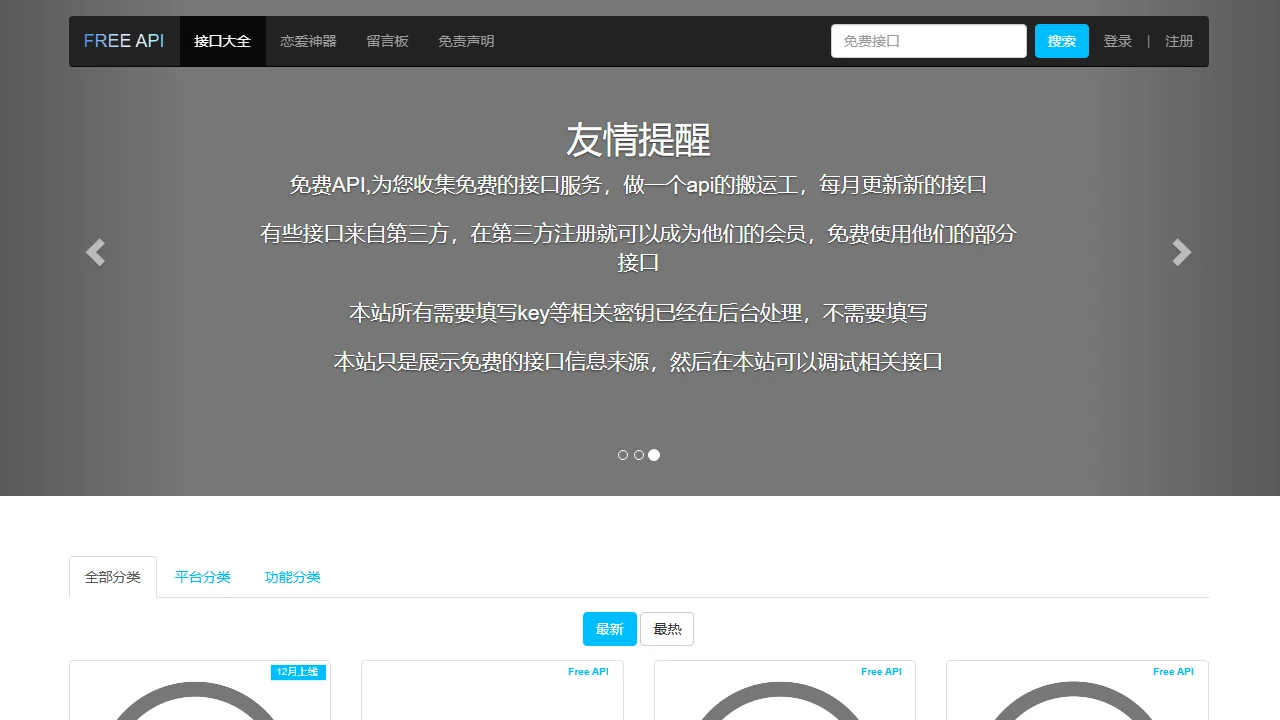The height and width of the screenshot is (720, 1280).
Task: Open the 免责声明 disclaimer page
Action: tap(465, 41)
